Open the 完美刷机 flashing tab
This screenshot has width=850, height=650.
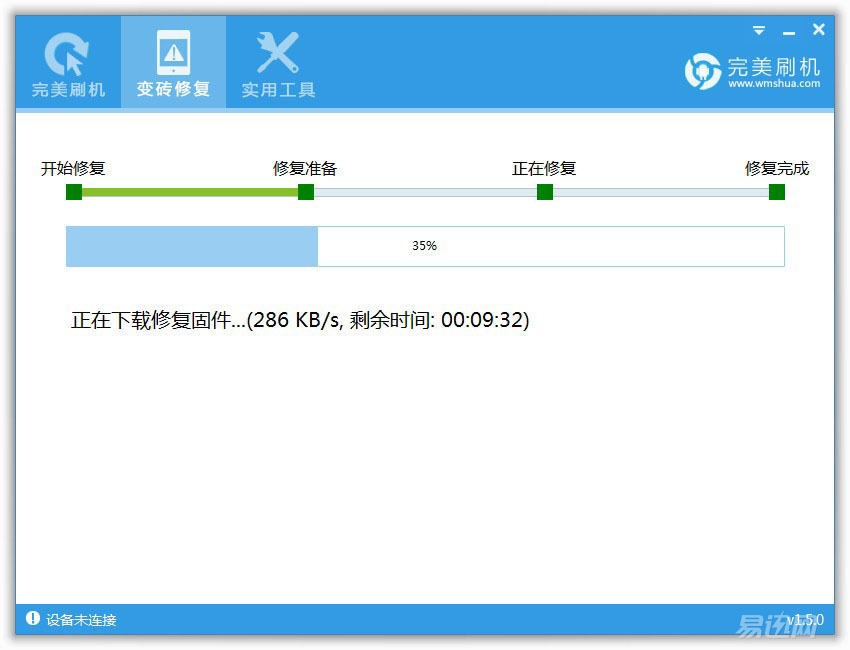[68, 62]
